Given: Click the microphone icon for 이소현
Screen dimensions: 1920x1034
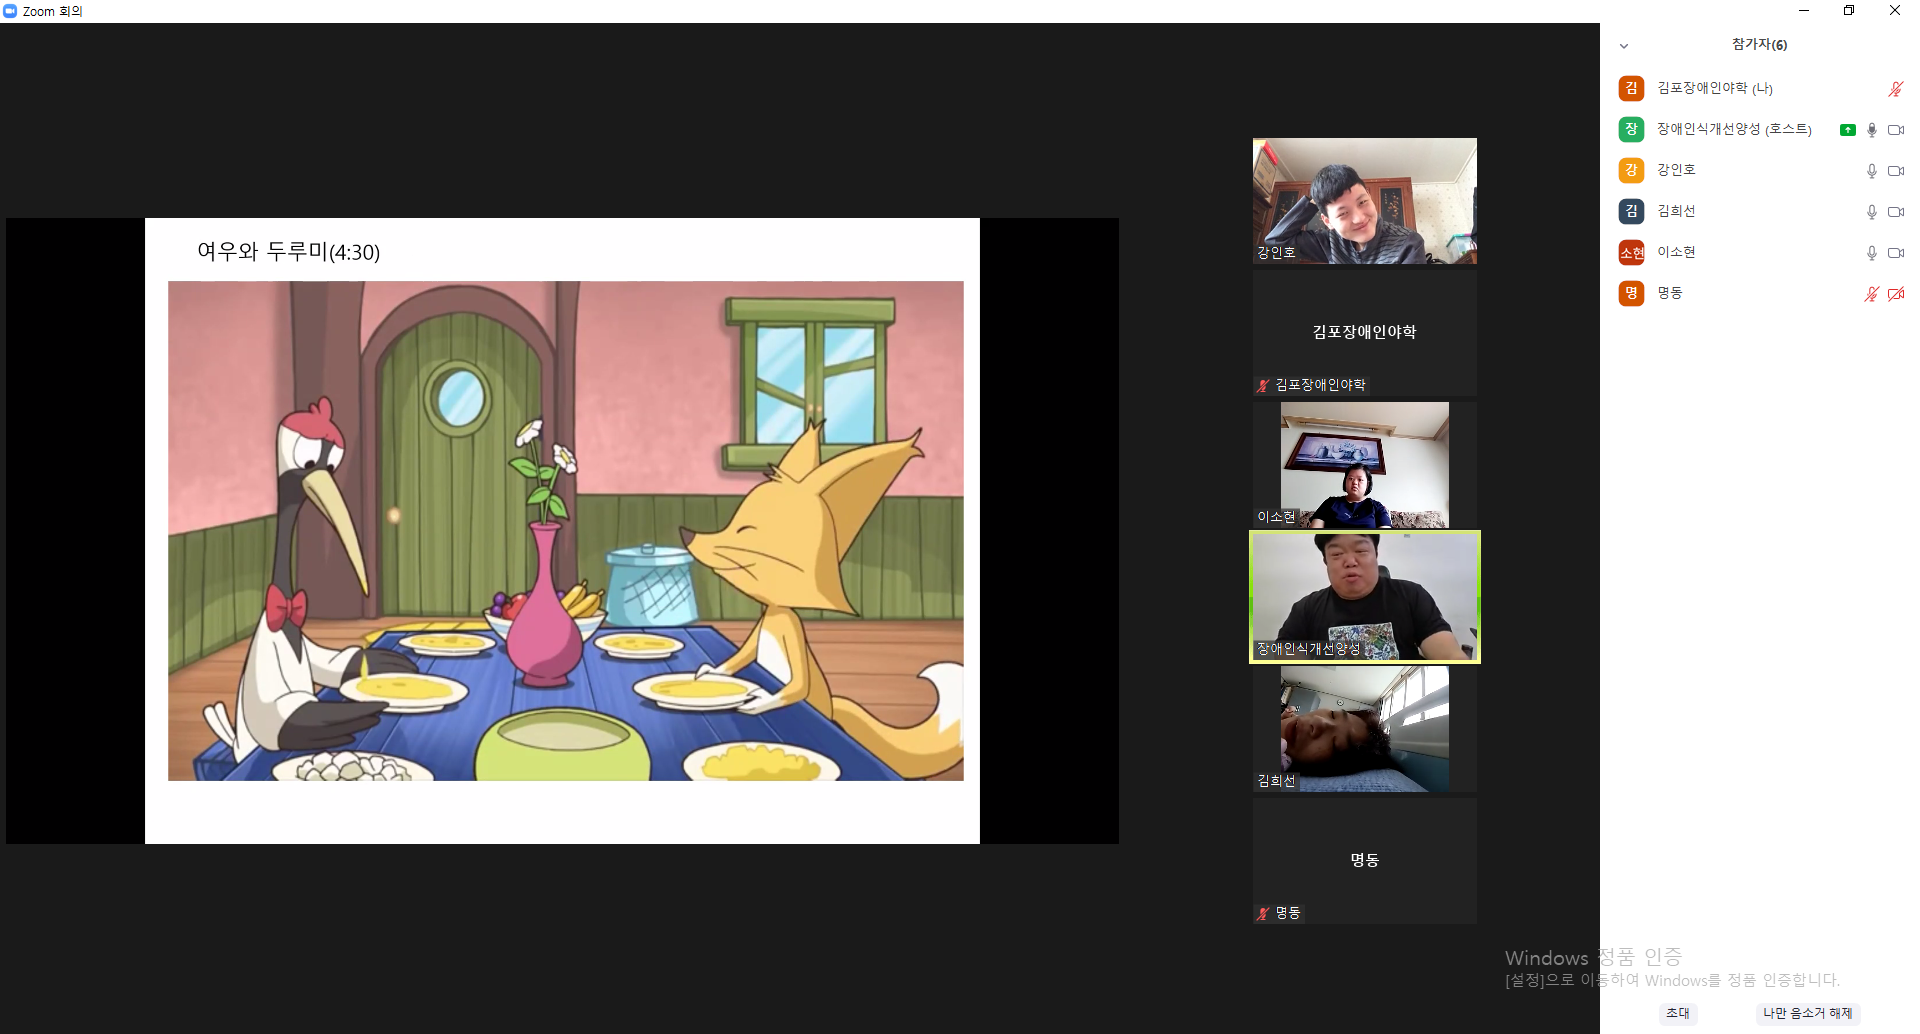Looking at the screenshot, I should [1872, 253].
